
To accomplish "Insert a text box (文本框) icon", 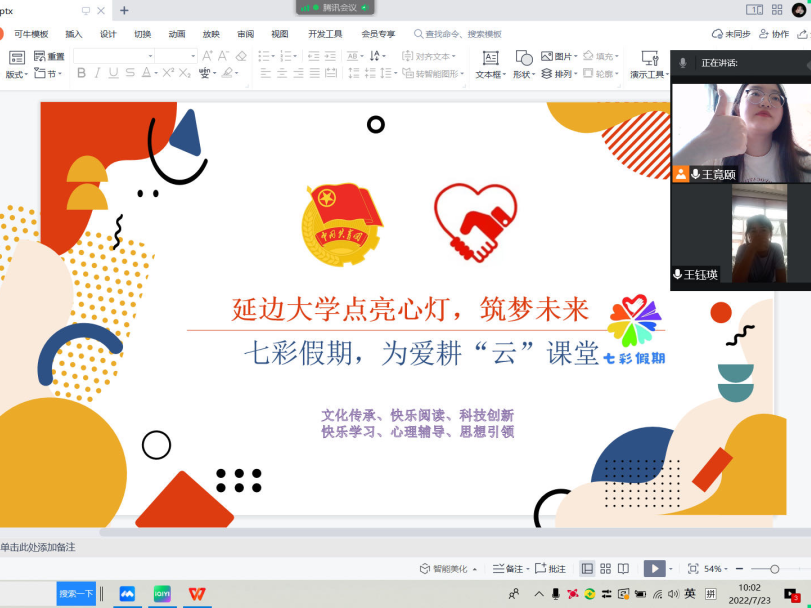I will [490, 58].
